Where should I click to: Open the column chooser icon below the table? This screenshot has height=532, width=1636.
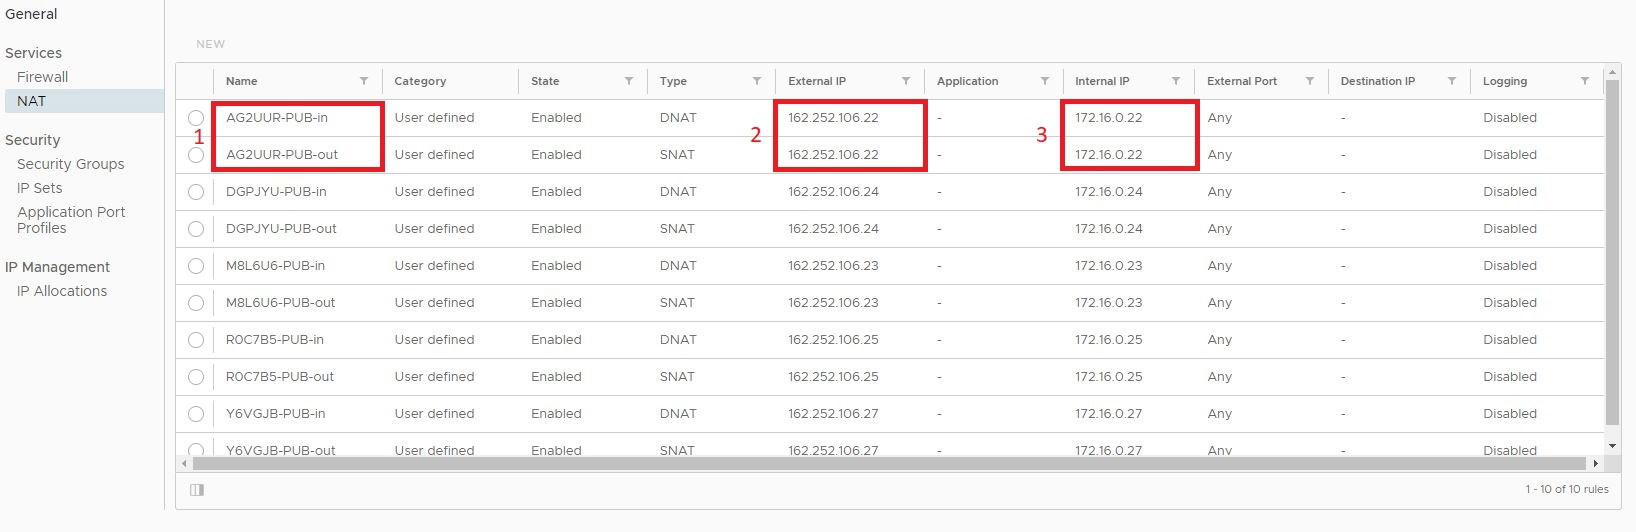coord(197,490)
